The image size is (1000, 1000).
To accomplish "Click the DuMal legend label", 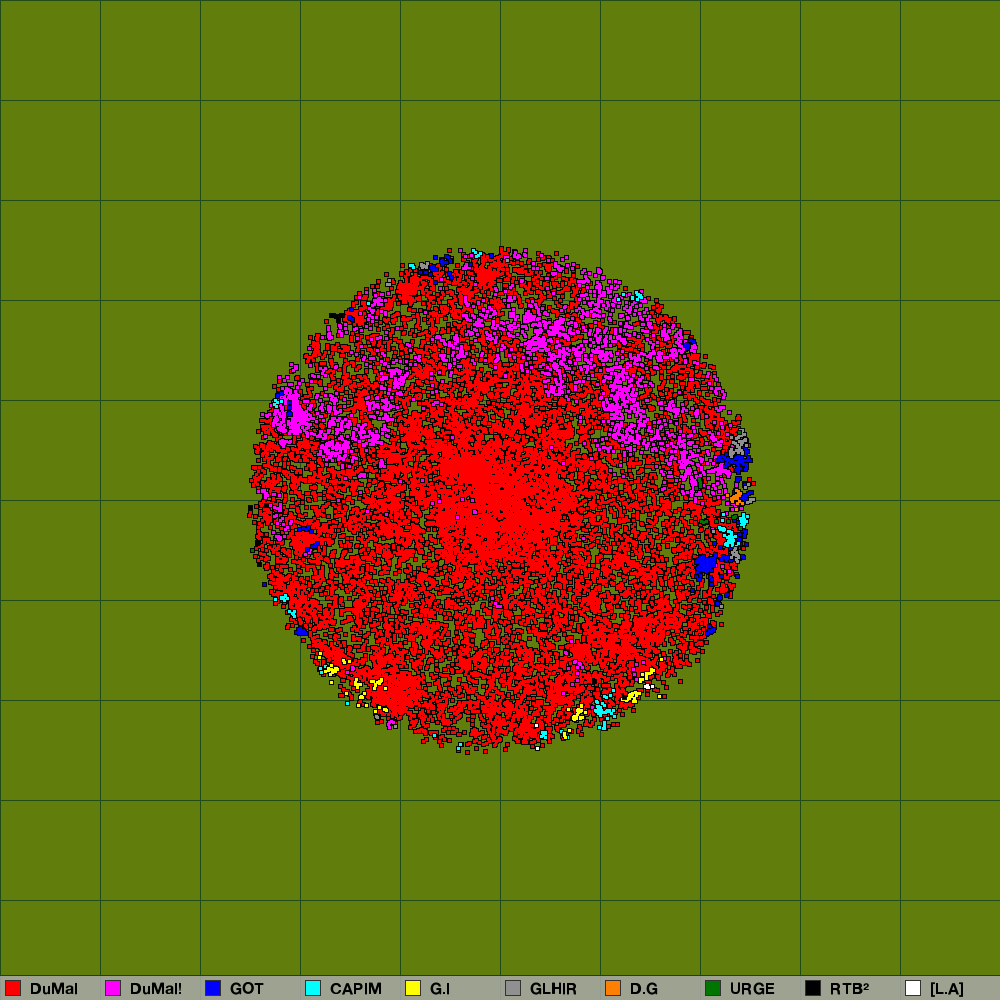I will tap(54, 989).
